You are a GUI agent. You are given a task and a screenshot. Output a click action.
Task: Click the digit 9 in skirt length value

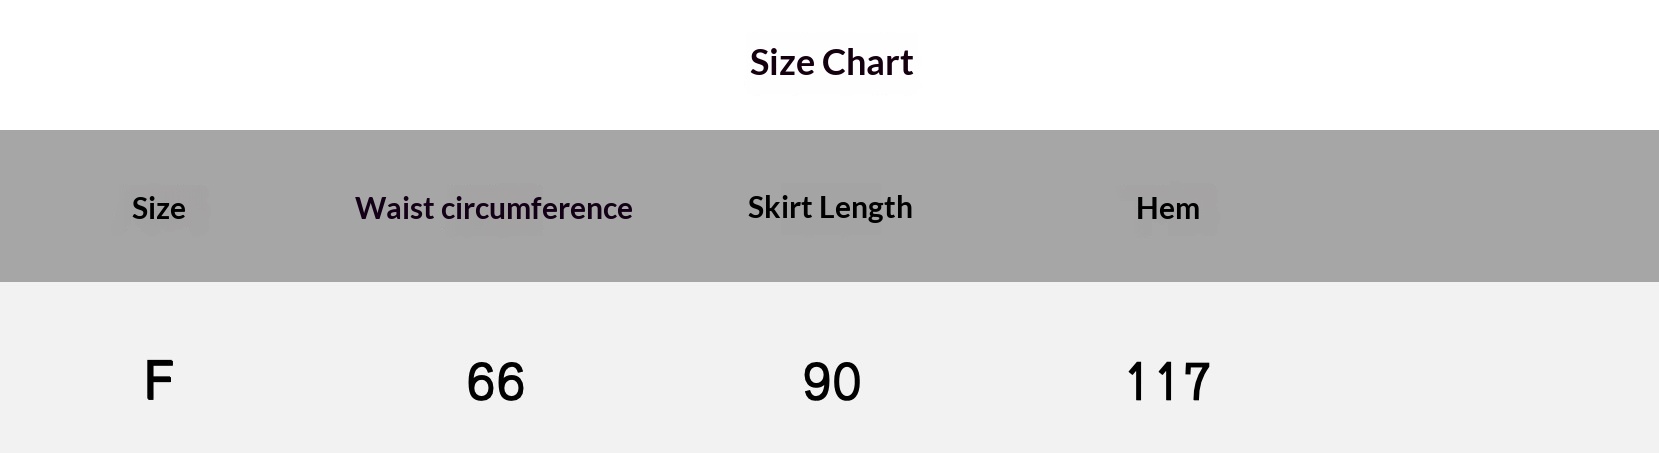(817, 382)
